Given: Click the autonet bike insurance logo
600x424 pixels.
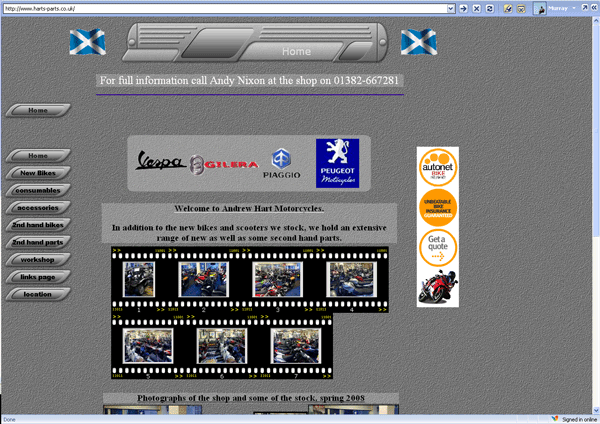Looking at the screenshot, I should 438,168.
